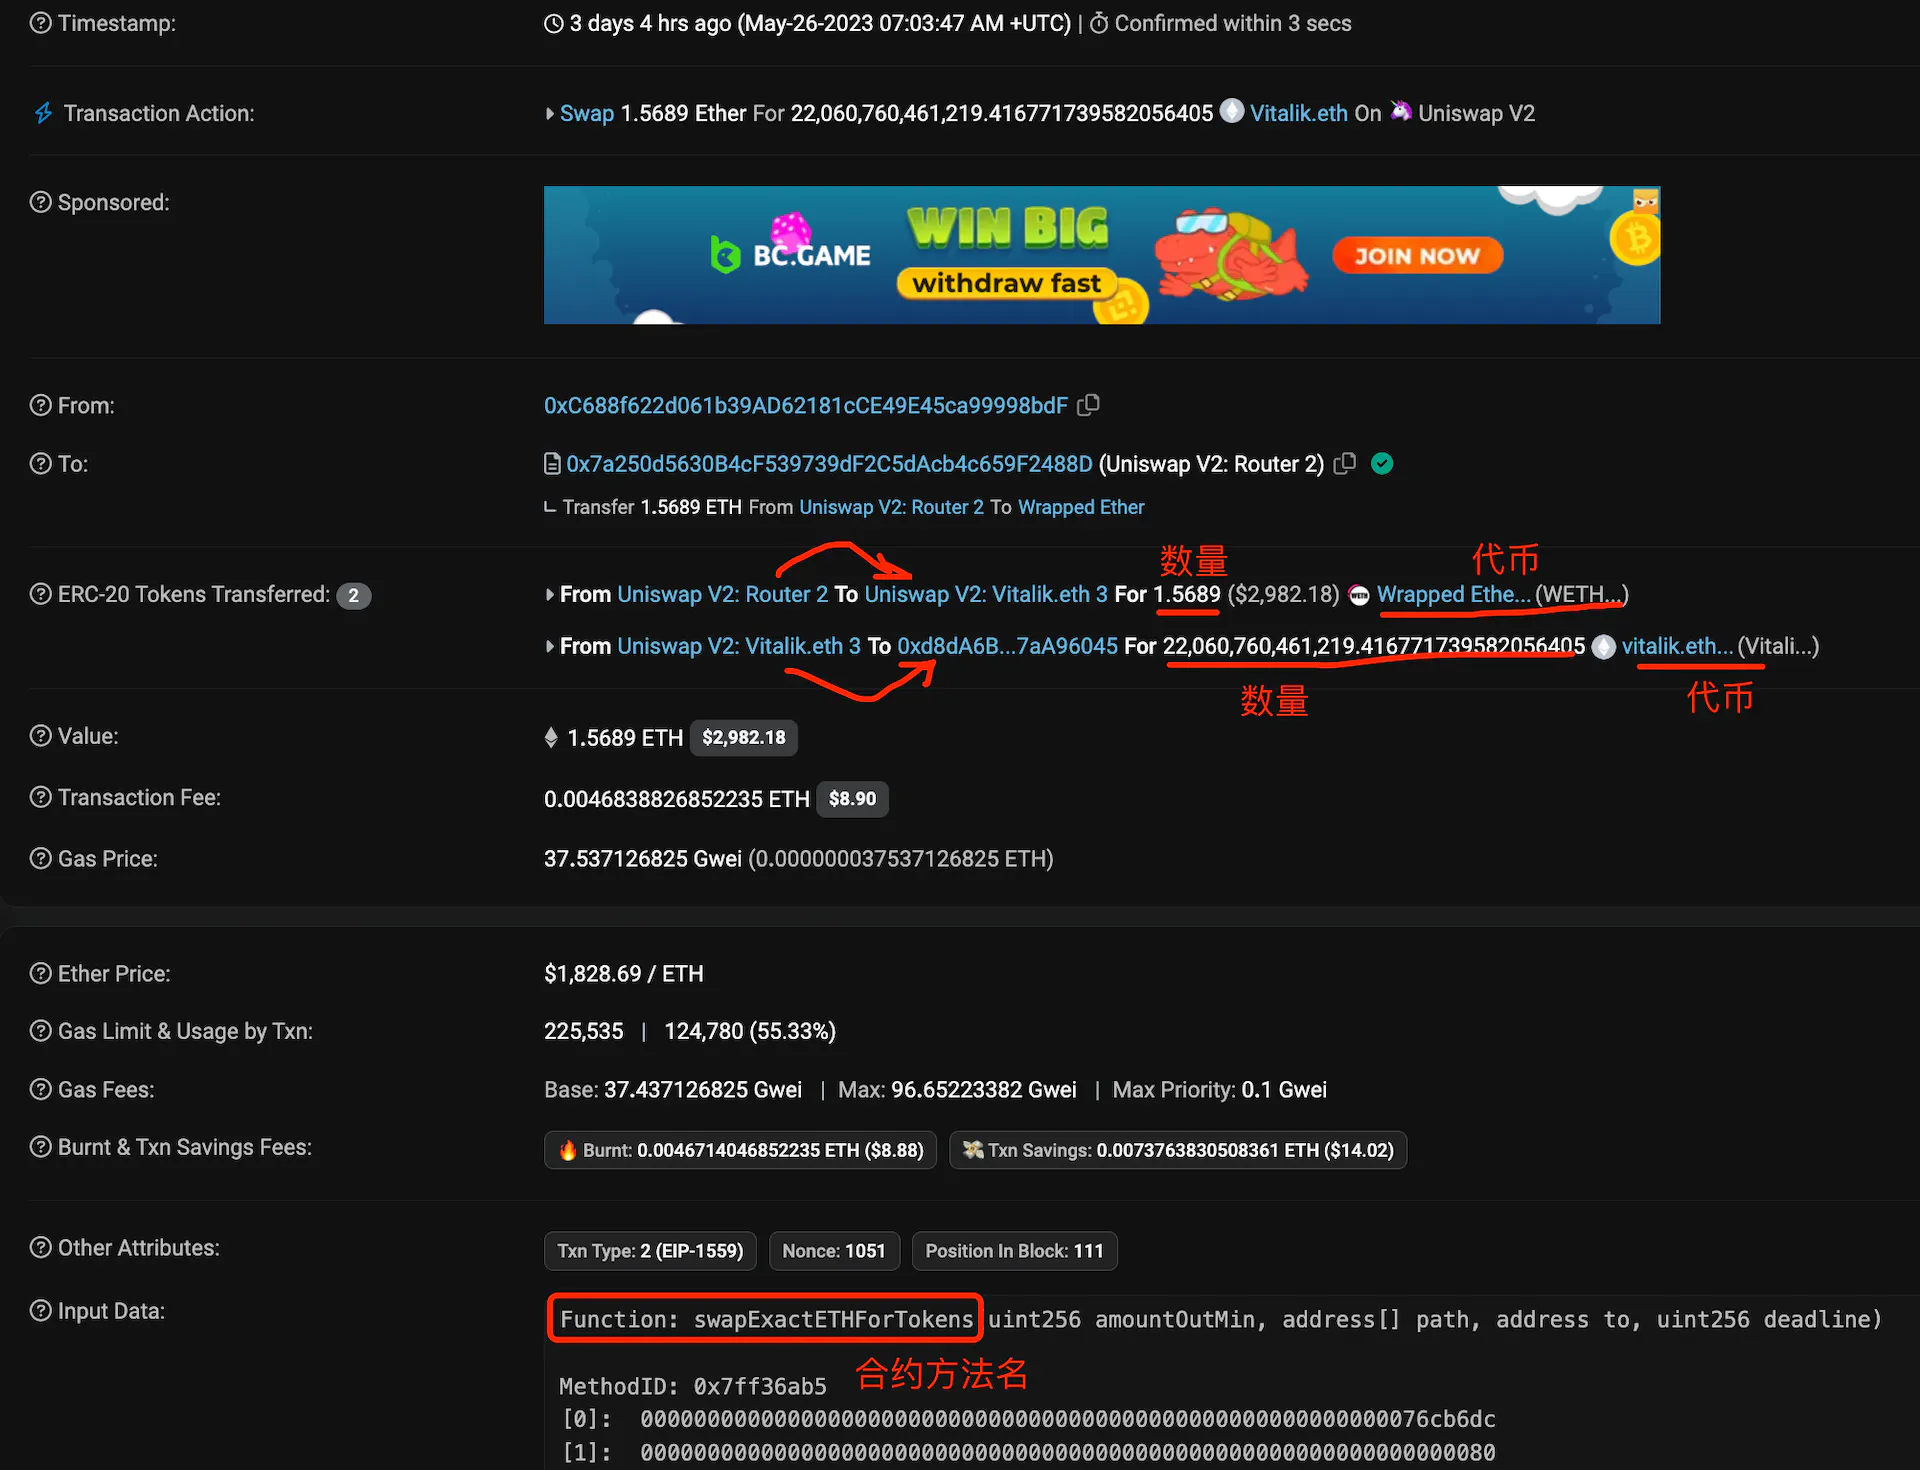This screenshot has width=1920, height=1470.
Task: Open the Wrapped Ether link in the internal transfer line
Action: [1081, 507]
